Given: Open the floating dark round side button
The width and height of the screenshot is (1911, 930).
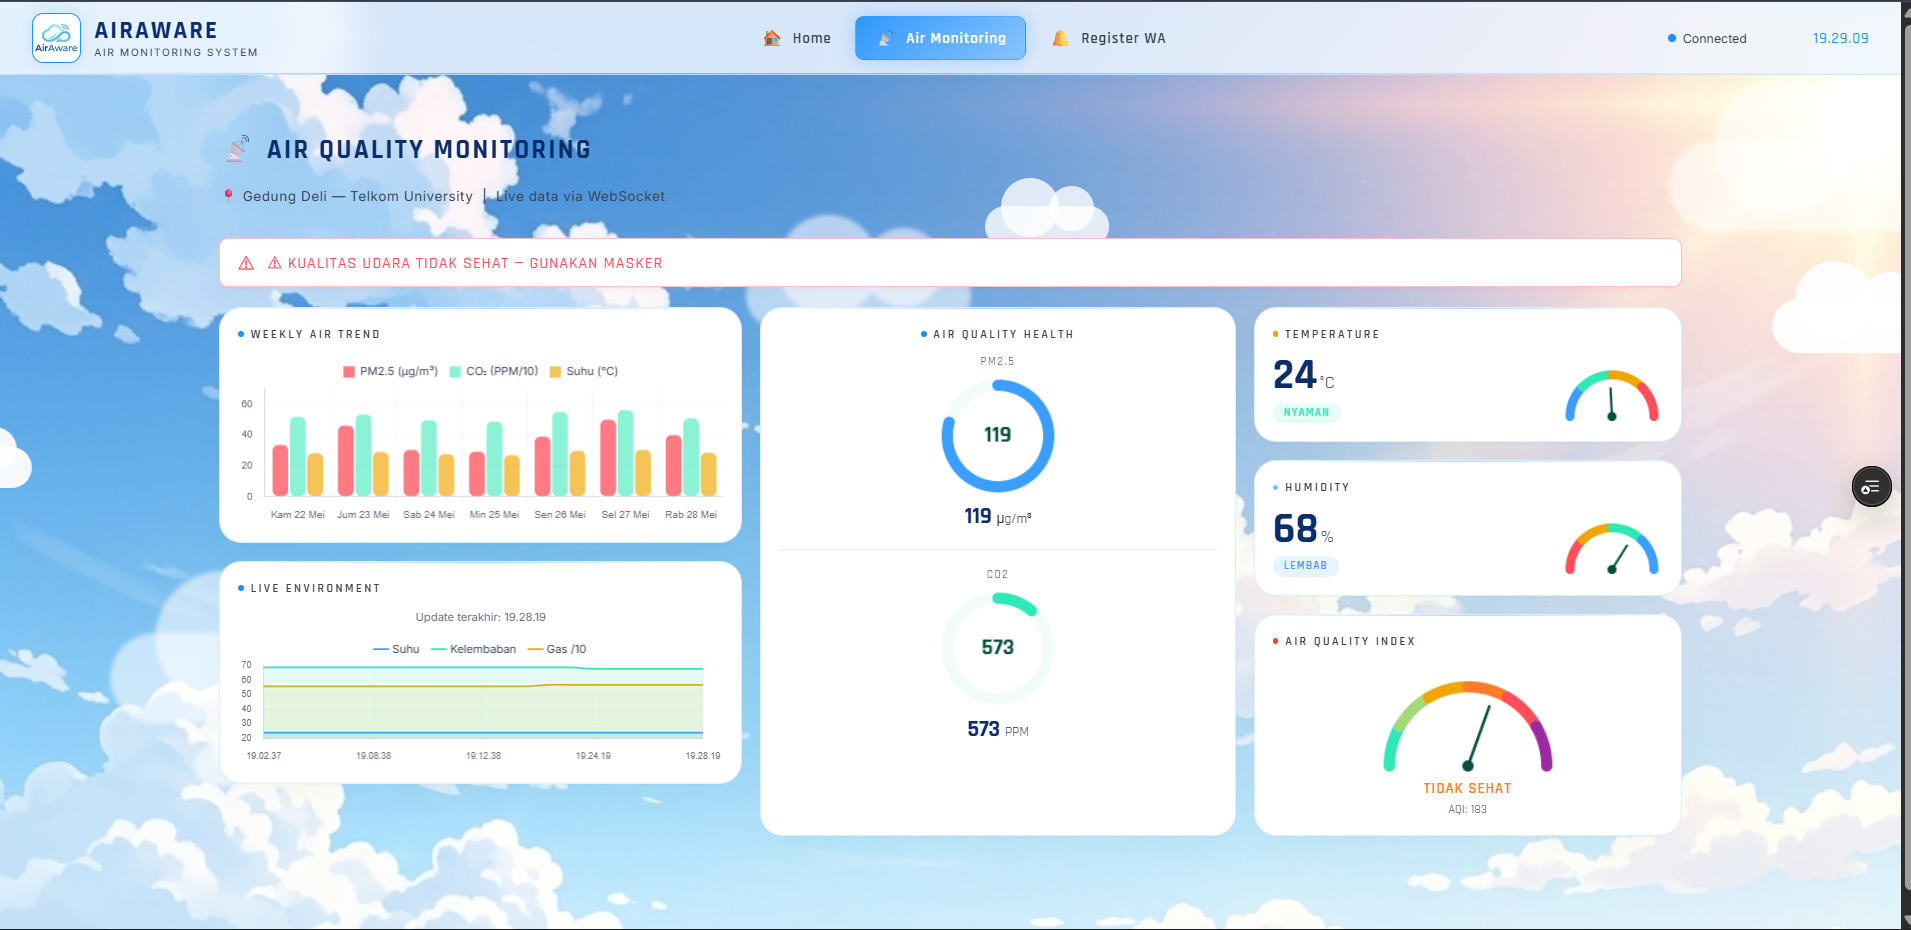Looking at the screenshot, I should click(1871, 487).
